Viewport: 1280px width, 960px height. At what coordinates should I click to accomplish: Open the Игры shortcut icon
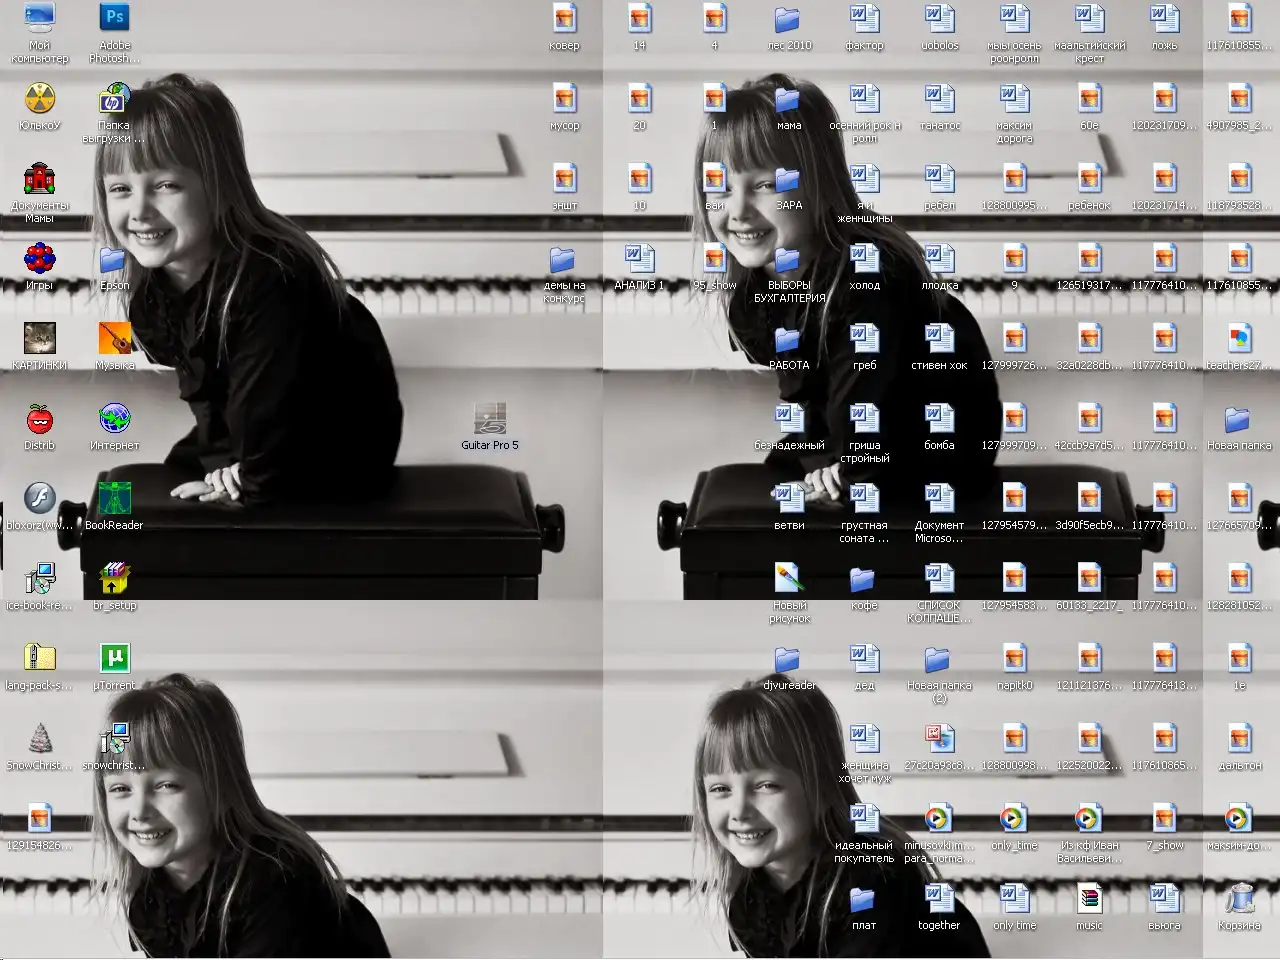click(40, 259)
